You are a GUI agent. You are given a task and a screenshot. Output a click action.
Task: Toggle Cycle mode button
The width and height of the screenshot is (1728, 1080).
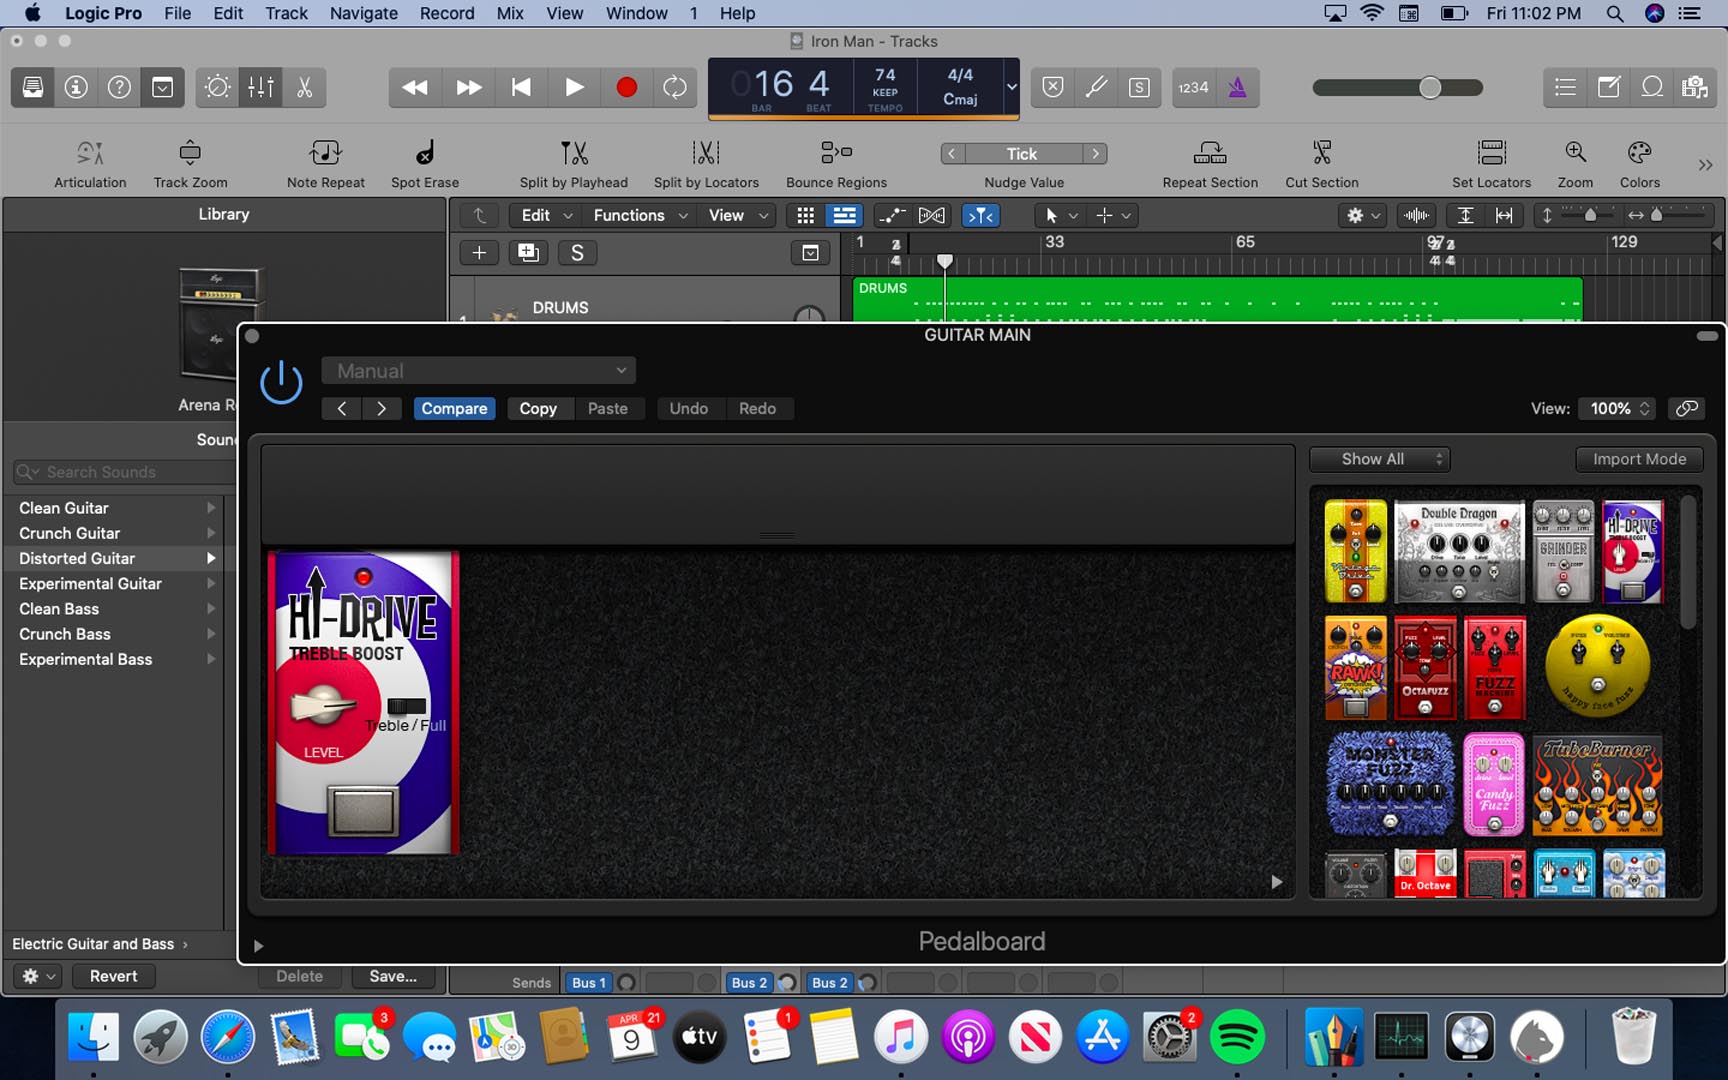point(675,87)
